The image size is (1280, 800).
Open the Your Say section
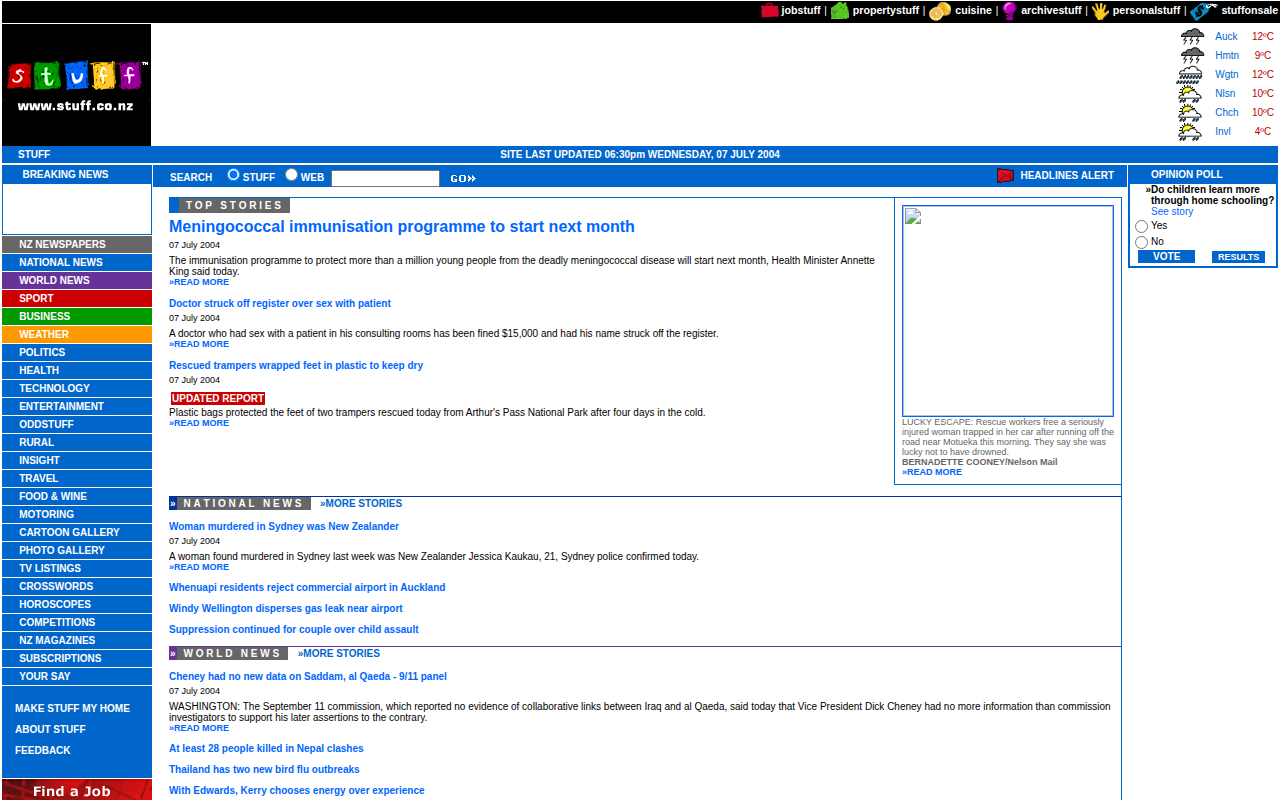click(77, 676)
